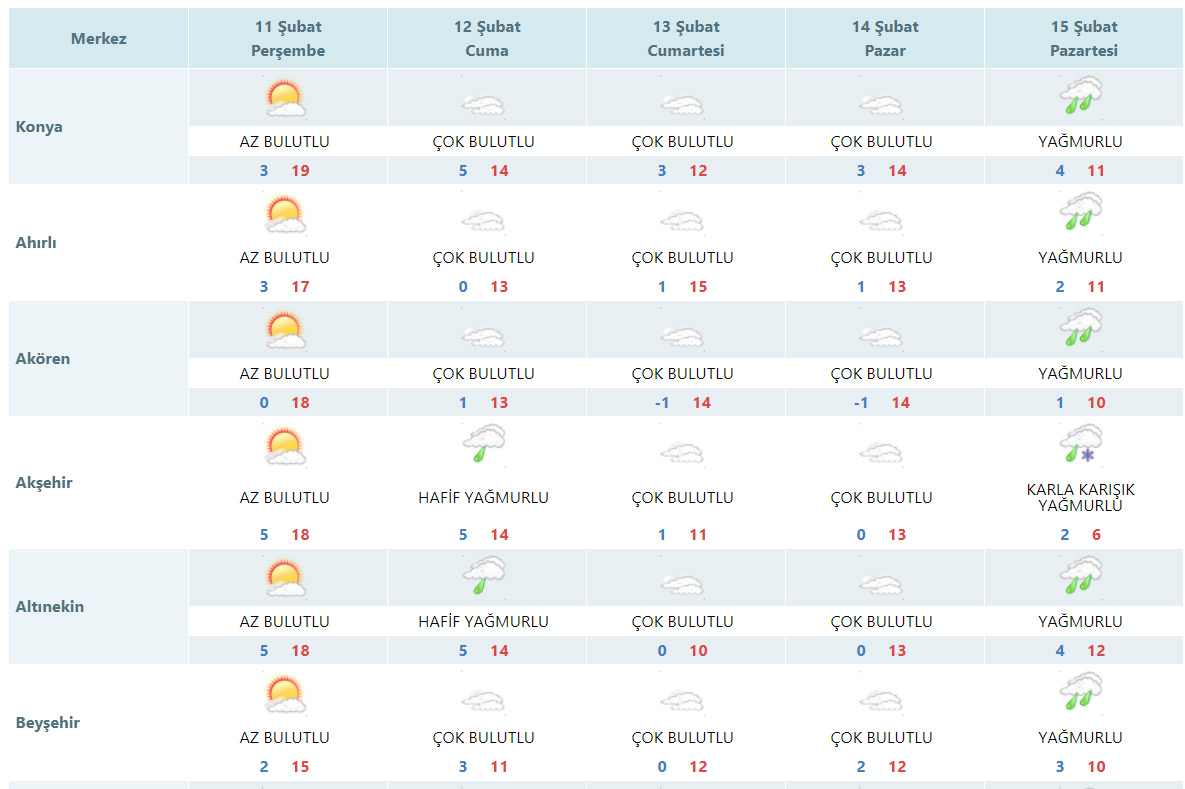Click Beyşehir's sunny cloud icon for 11 Şubat

coord(285,694)
